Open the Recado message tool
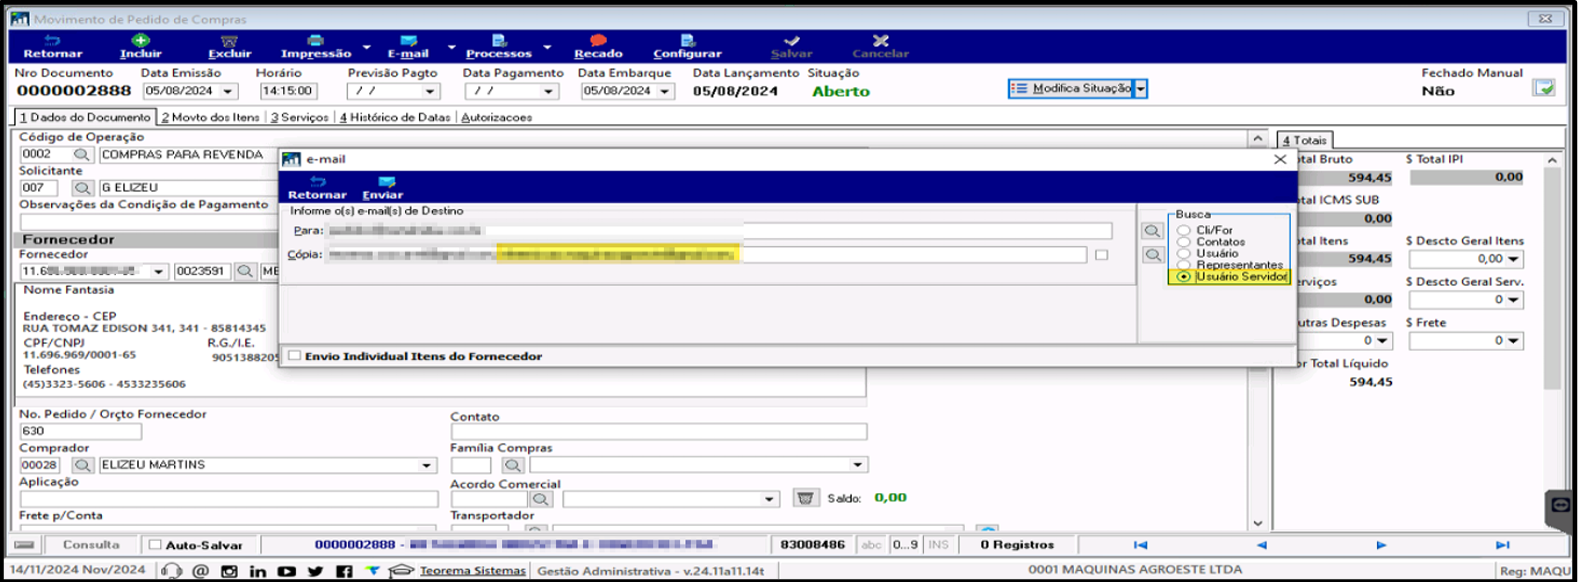The image size is (1578, 582). 598,46
